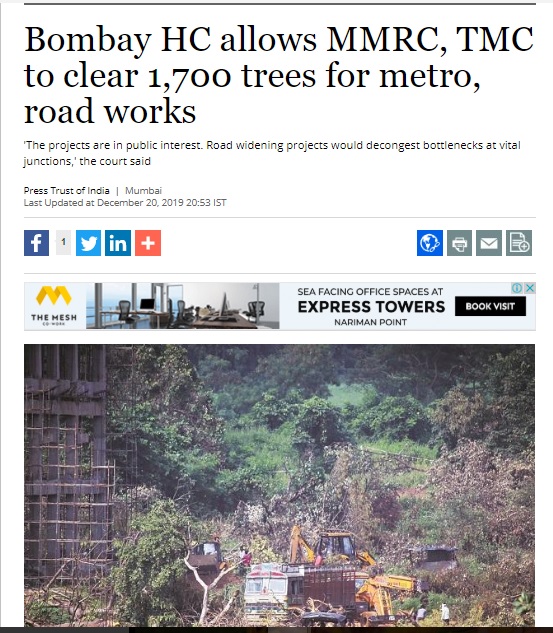Click the Facebook share count badge

click(63, 242)
